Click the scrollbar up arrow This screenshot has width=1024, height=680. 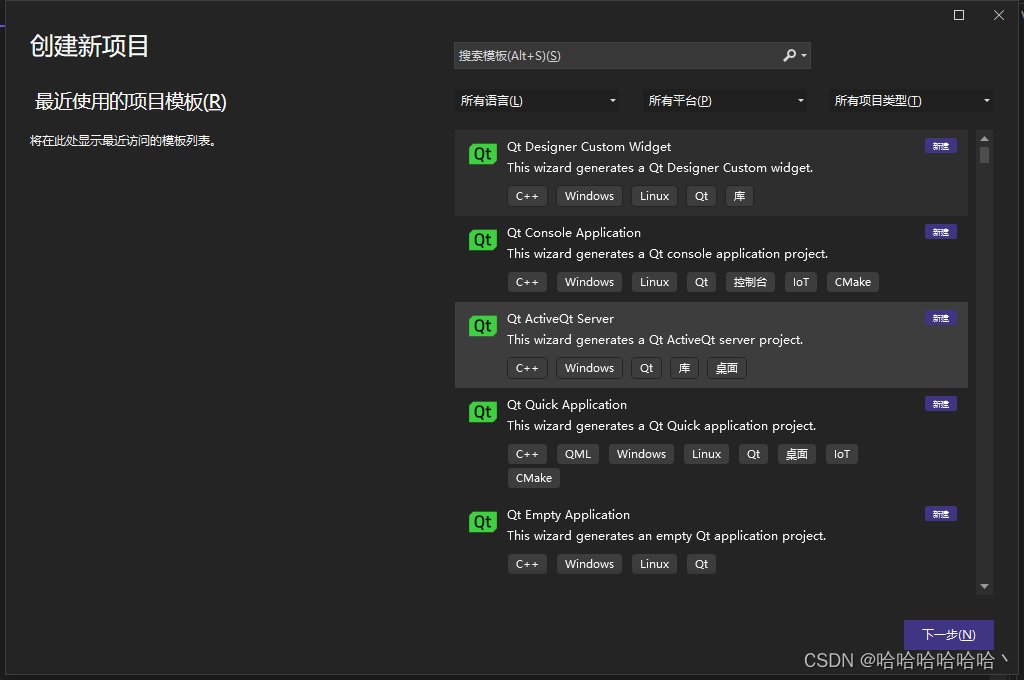point(984,138)
